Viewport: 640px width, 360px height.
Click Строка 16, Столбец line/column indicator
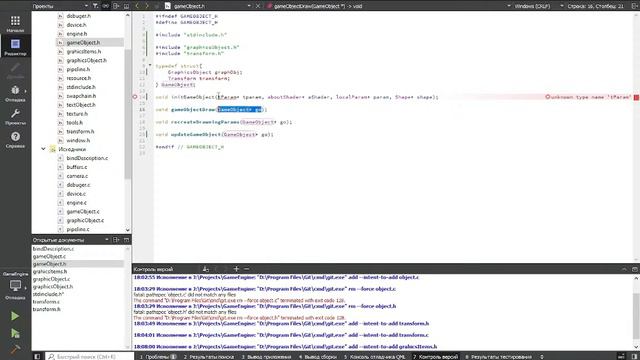595,6
